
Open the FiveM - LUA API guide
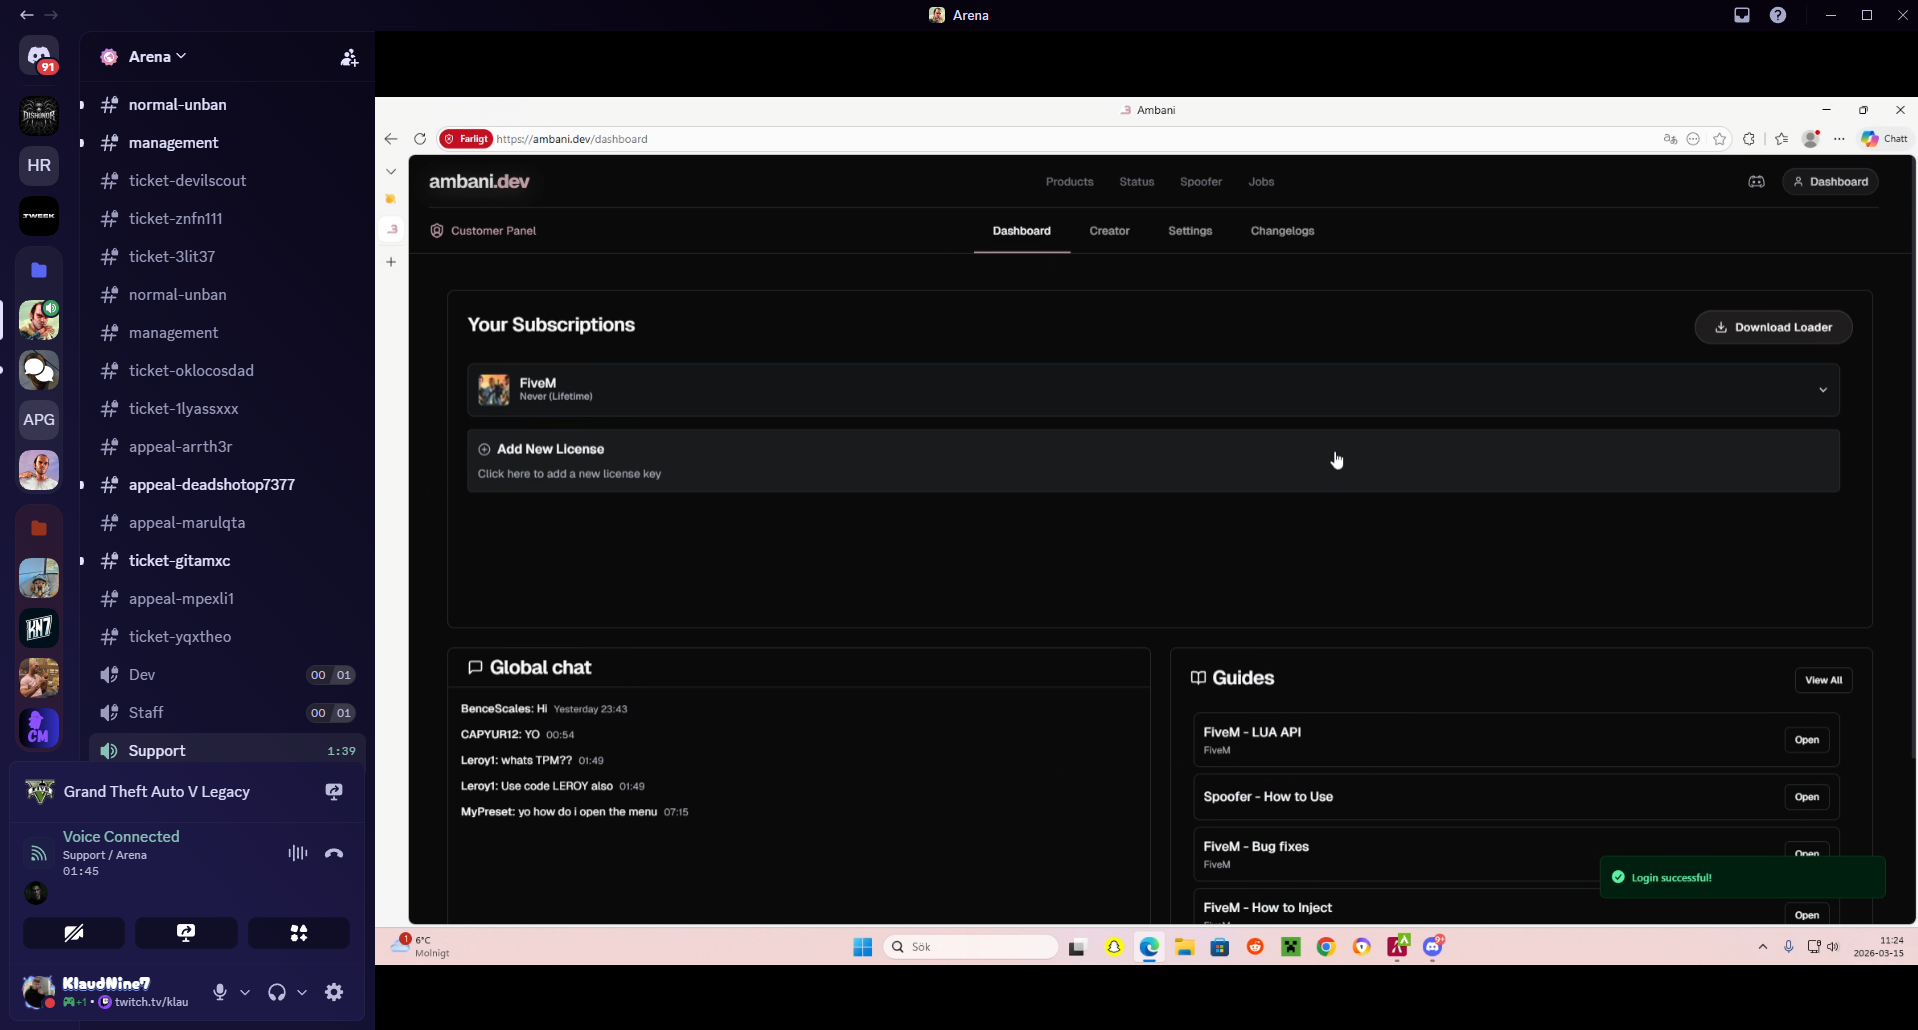pos(1806,740)
